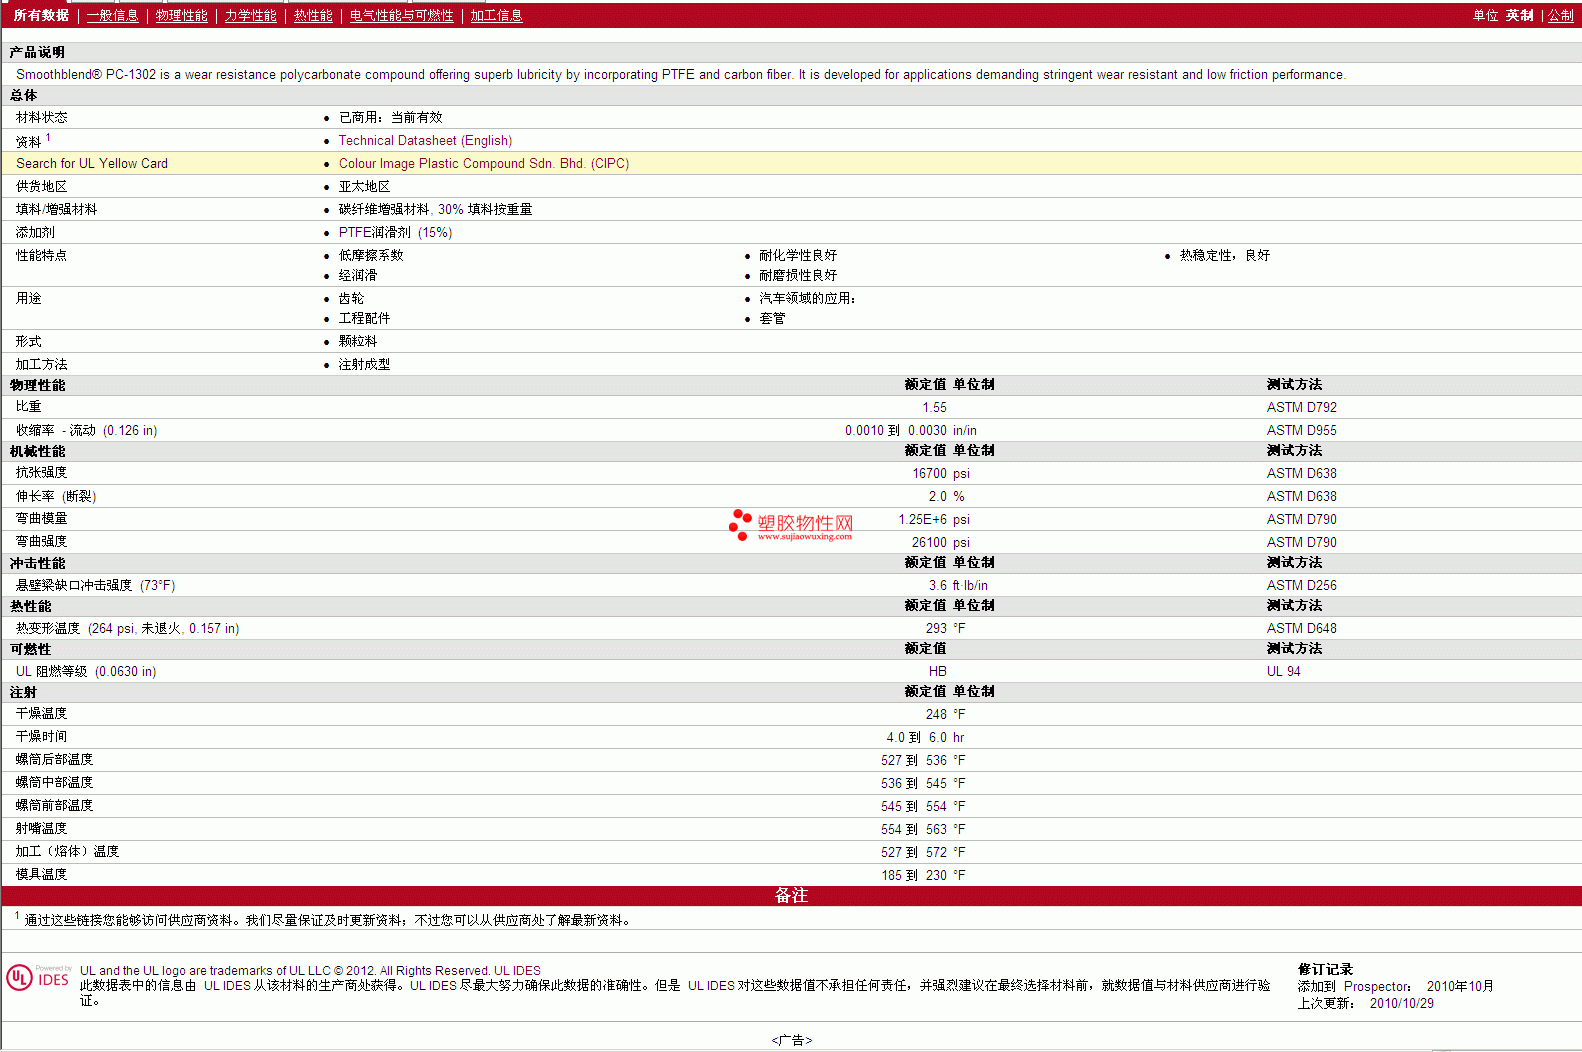
Task: Click the PTFE润滑剂 (15%) link
Action: click(x=395, y=233)
